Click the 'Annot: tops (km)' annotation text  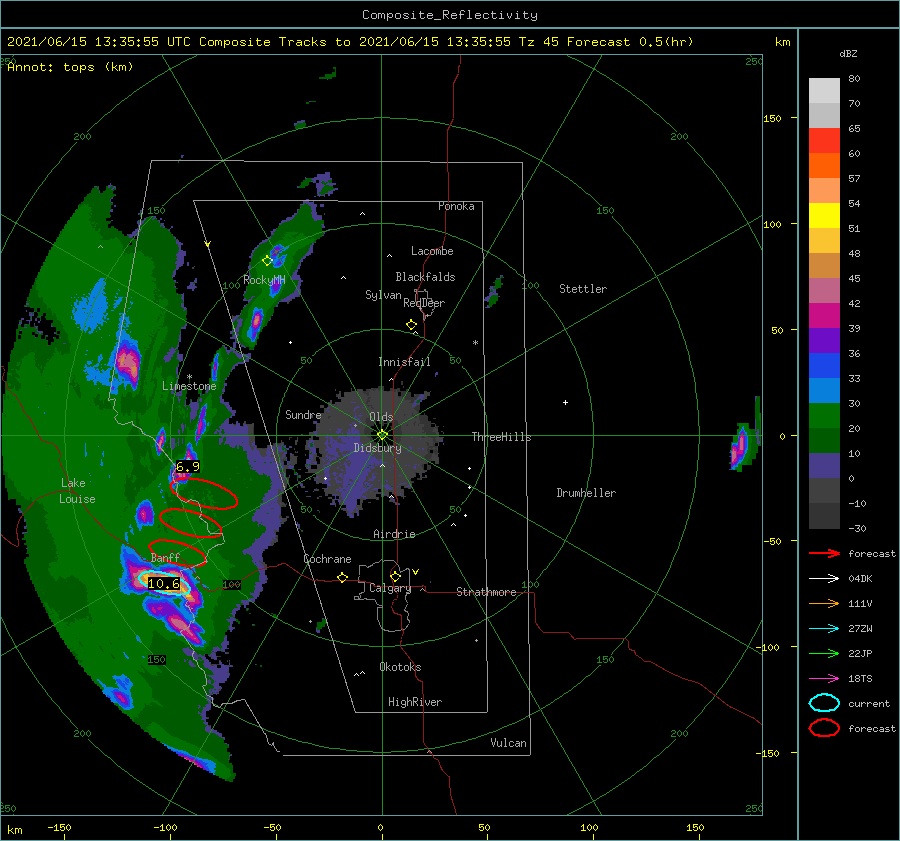[70, 67]
